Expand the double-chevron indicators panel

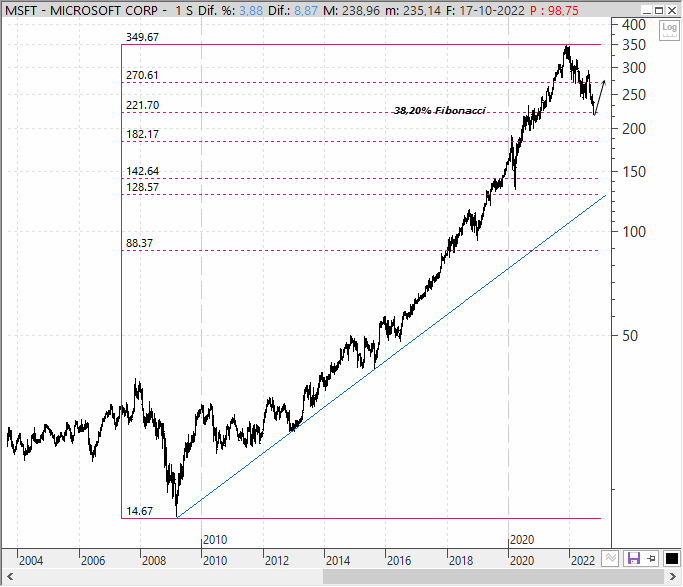tap(611, 558)
